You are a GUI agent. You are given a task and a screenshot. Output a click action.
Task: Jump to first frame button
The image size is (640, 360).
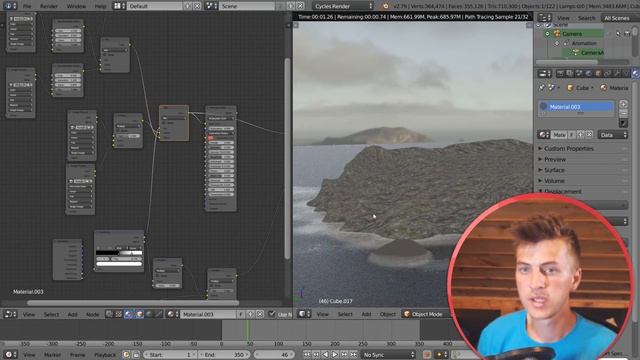click(307, 355)
